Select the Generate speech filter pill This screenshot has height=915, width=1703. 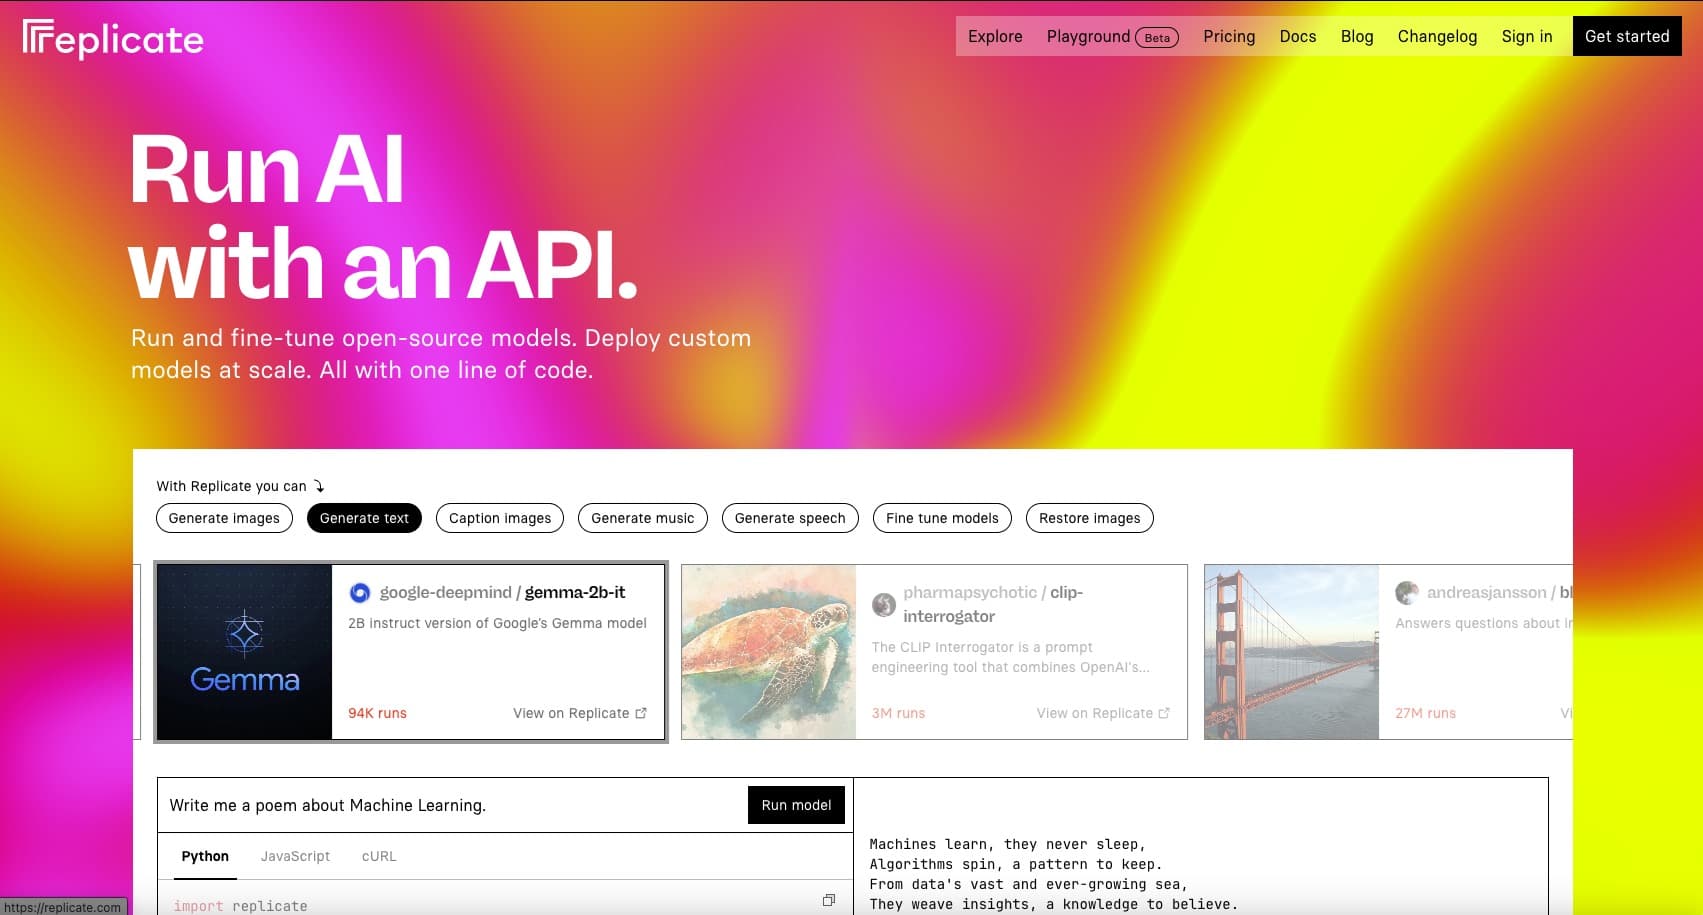790,518
